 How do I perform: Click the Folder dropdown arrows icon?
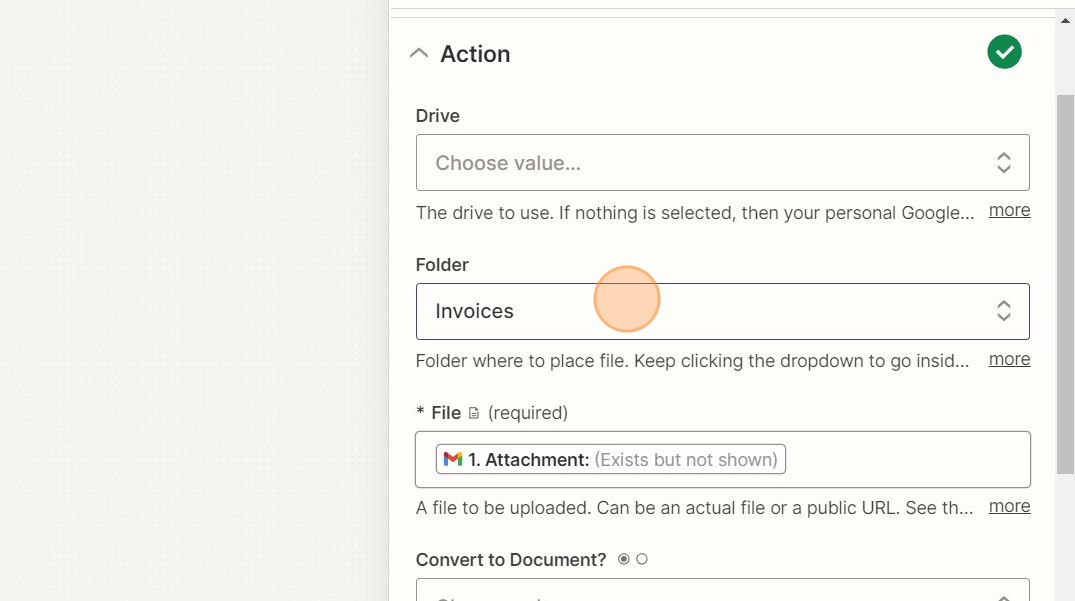(1003, 311)
